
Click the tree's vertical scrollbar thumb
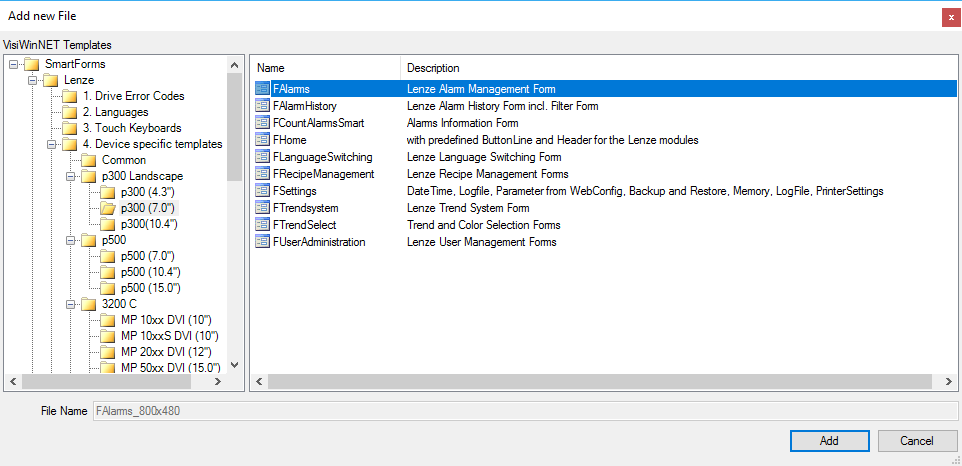[234, 126]
